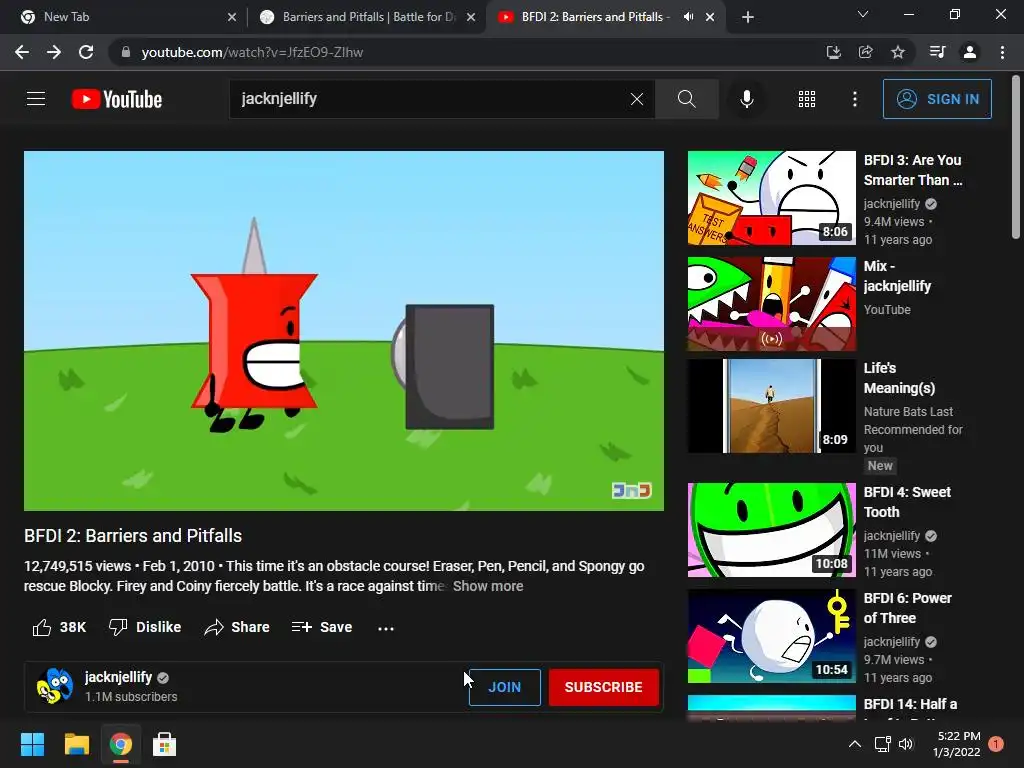Viewport: 1024px width, 768px height.
Task: Open the YouTube apps grid icon
Action: click(807, 99)
